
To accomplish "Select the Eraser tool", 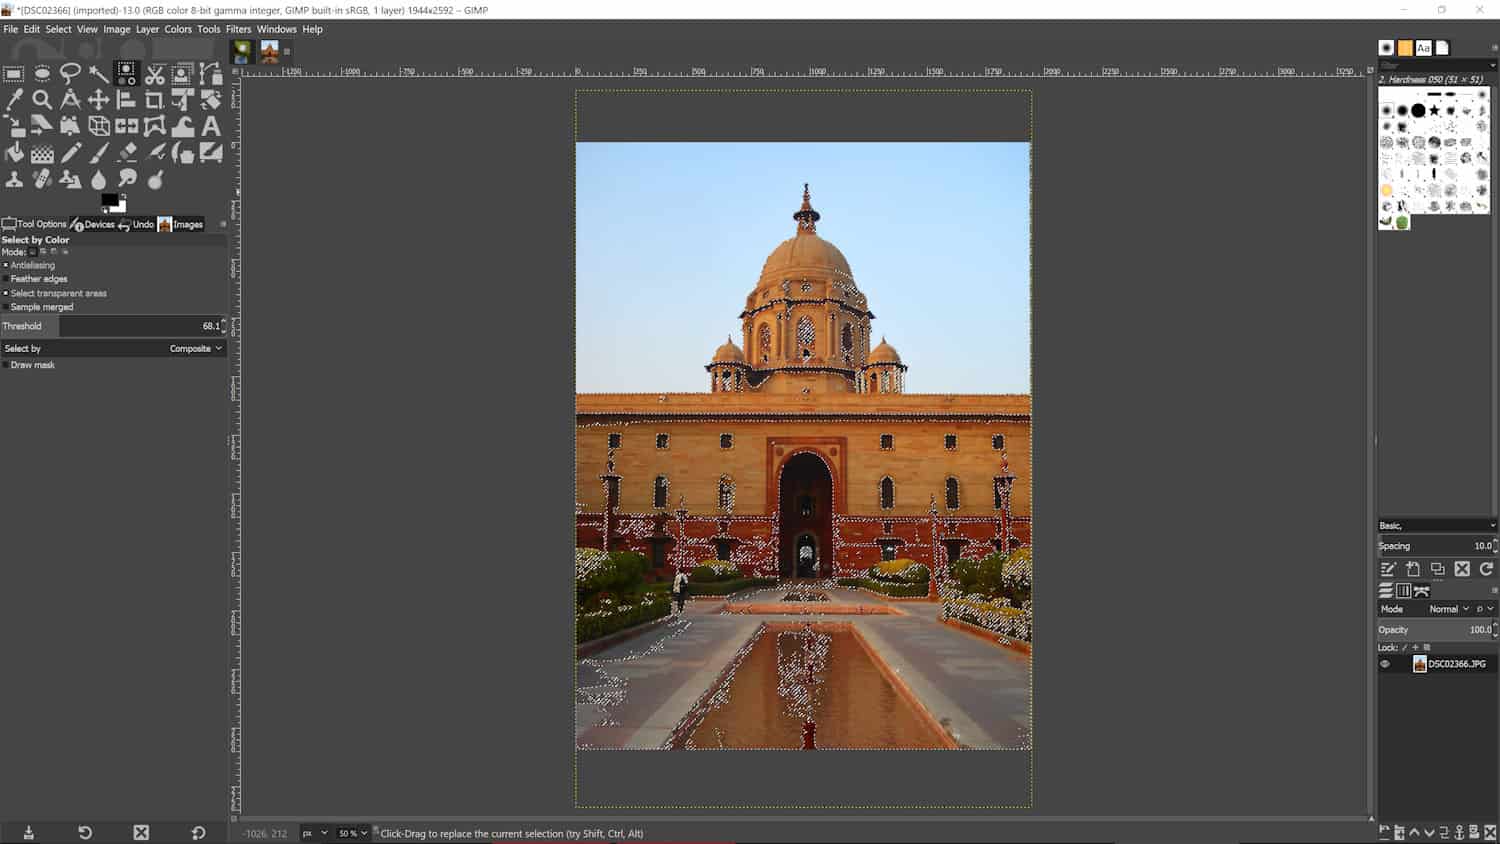I will 126,153.
